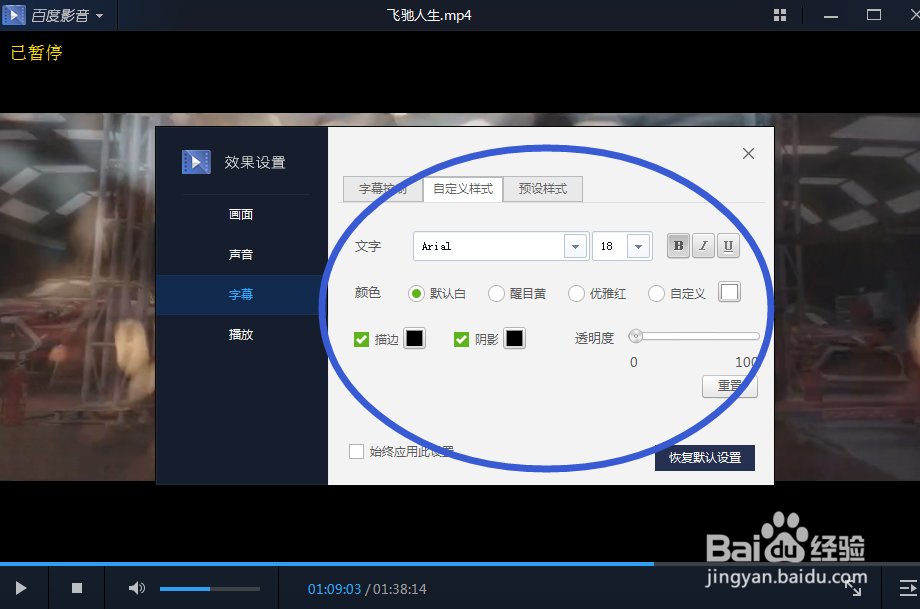Go to the 画面 settings section
The height and width of the screenshot is (609, 920).
point(241,214)
